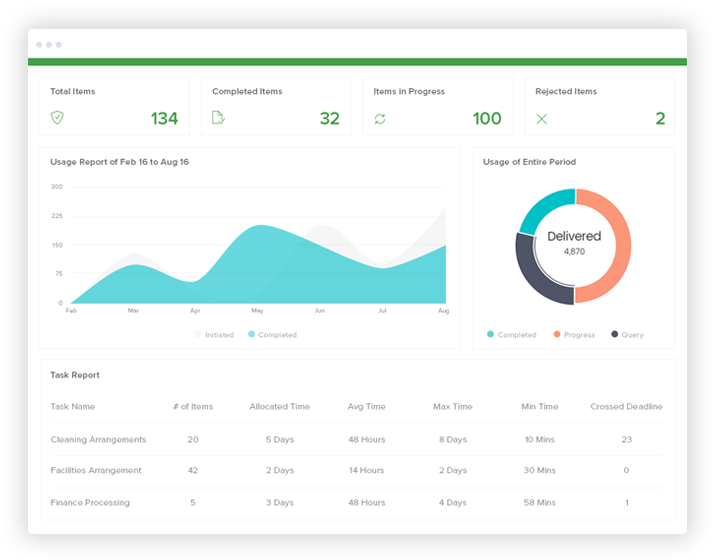
Task: Click the 10 Mins min time value
Action: pyautogui.click(x=539, y=440)
